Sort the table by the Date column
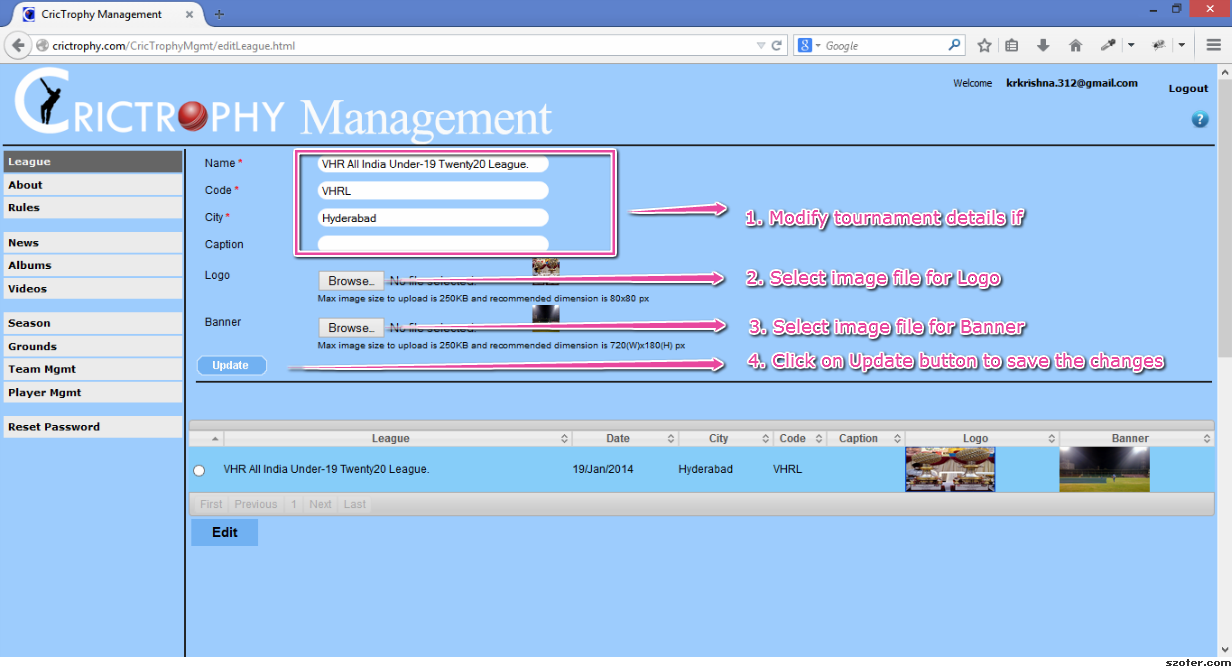The width and height of the screenshot is (1232, 668). click(x=617, y=438)
